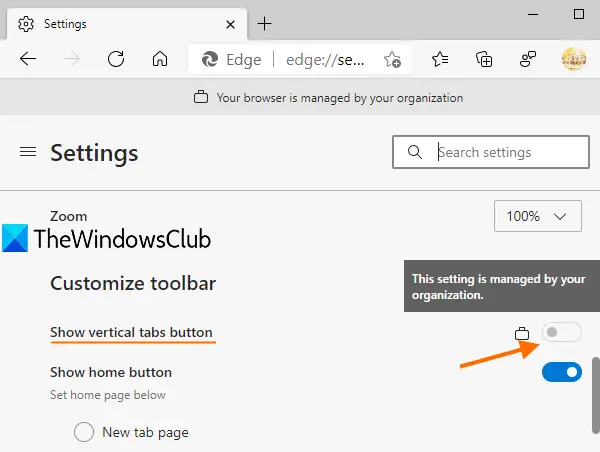Screen dimensions: 600x452
Task: Click the Edge logo in address bar
Action: tap(210, 59)
